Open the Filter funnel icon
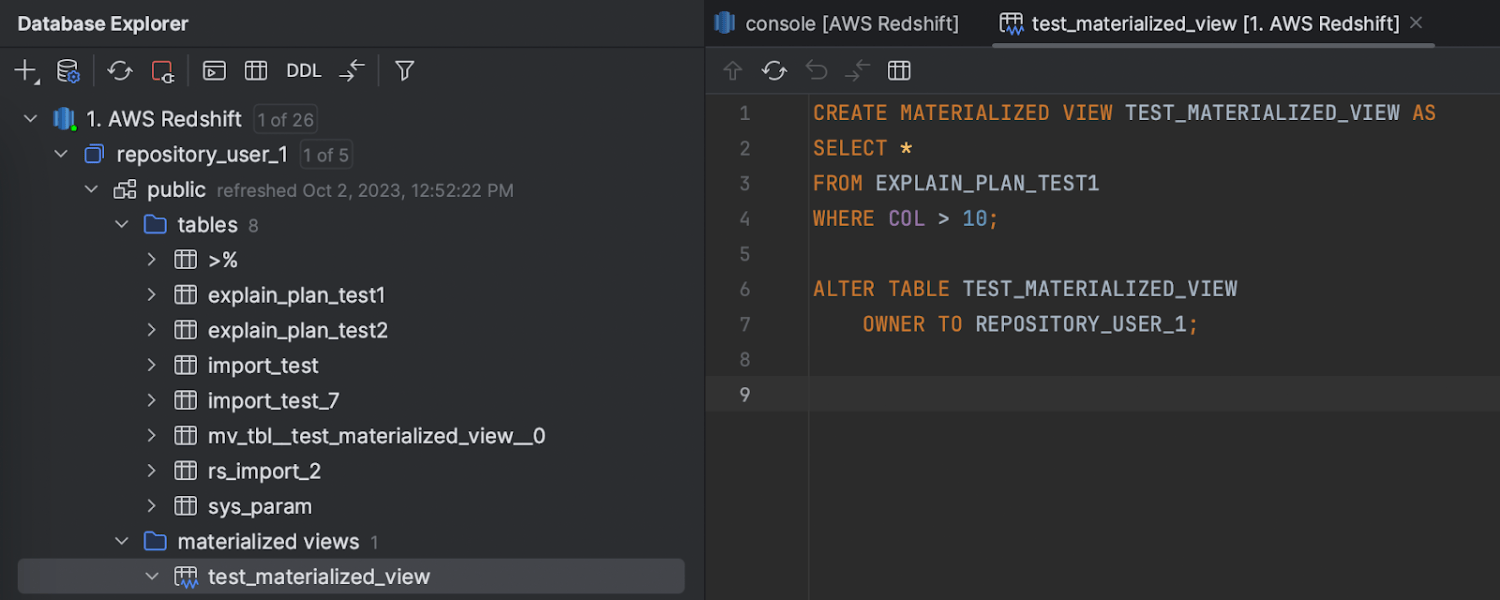The image size is (1500, 600). pyautogui.click(x=404, y=71)
